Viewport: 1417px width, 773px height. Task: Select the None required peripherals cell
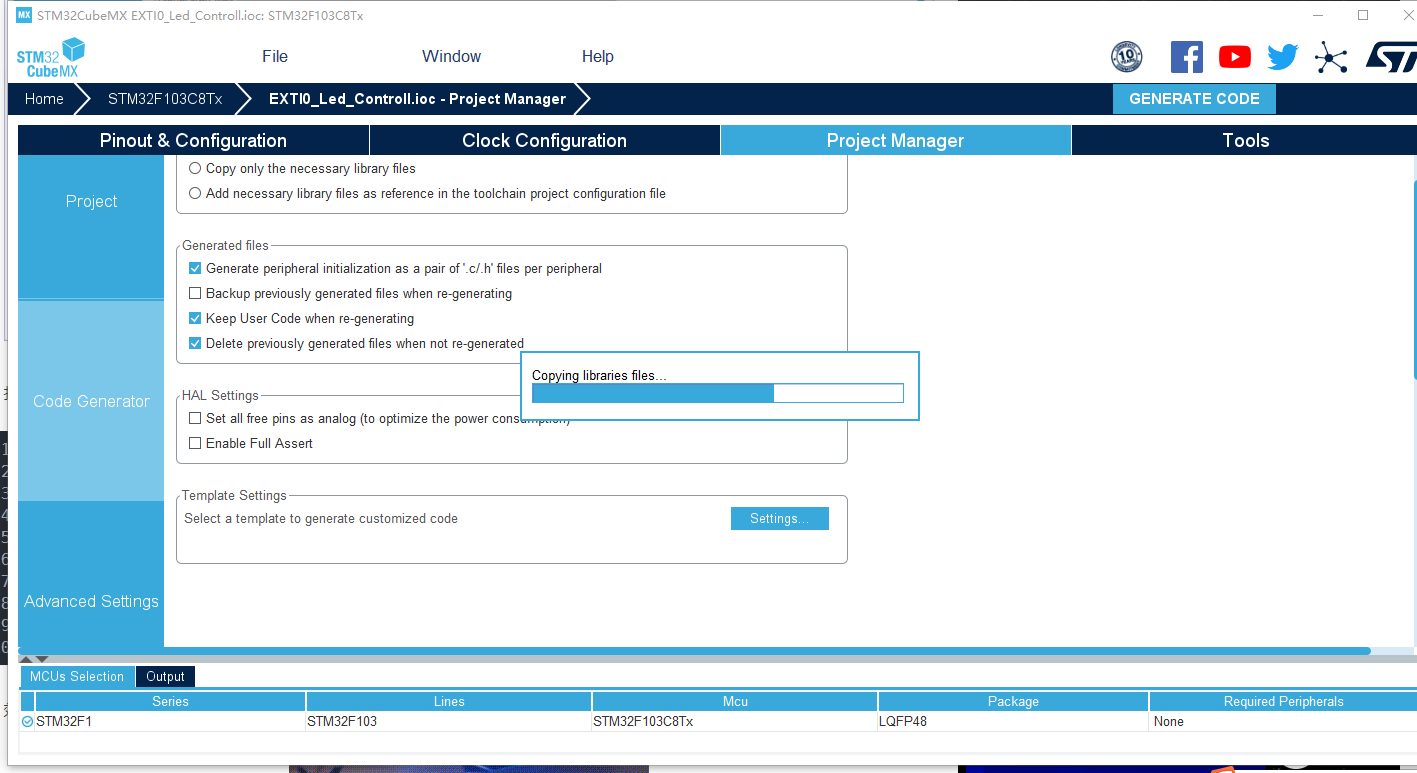coord(1283,721)
